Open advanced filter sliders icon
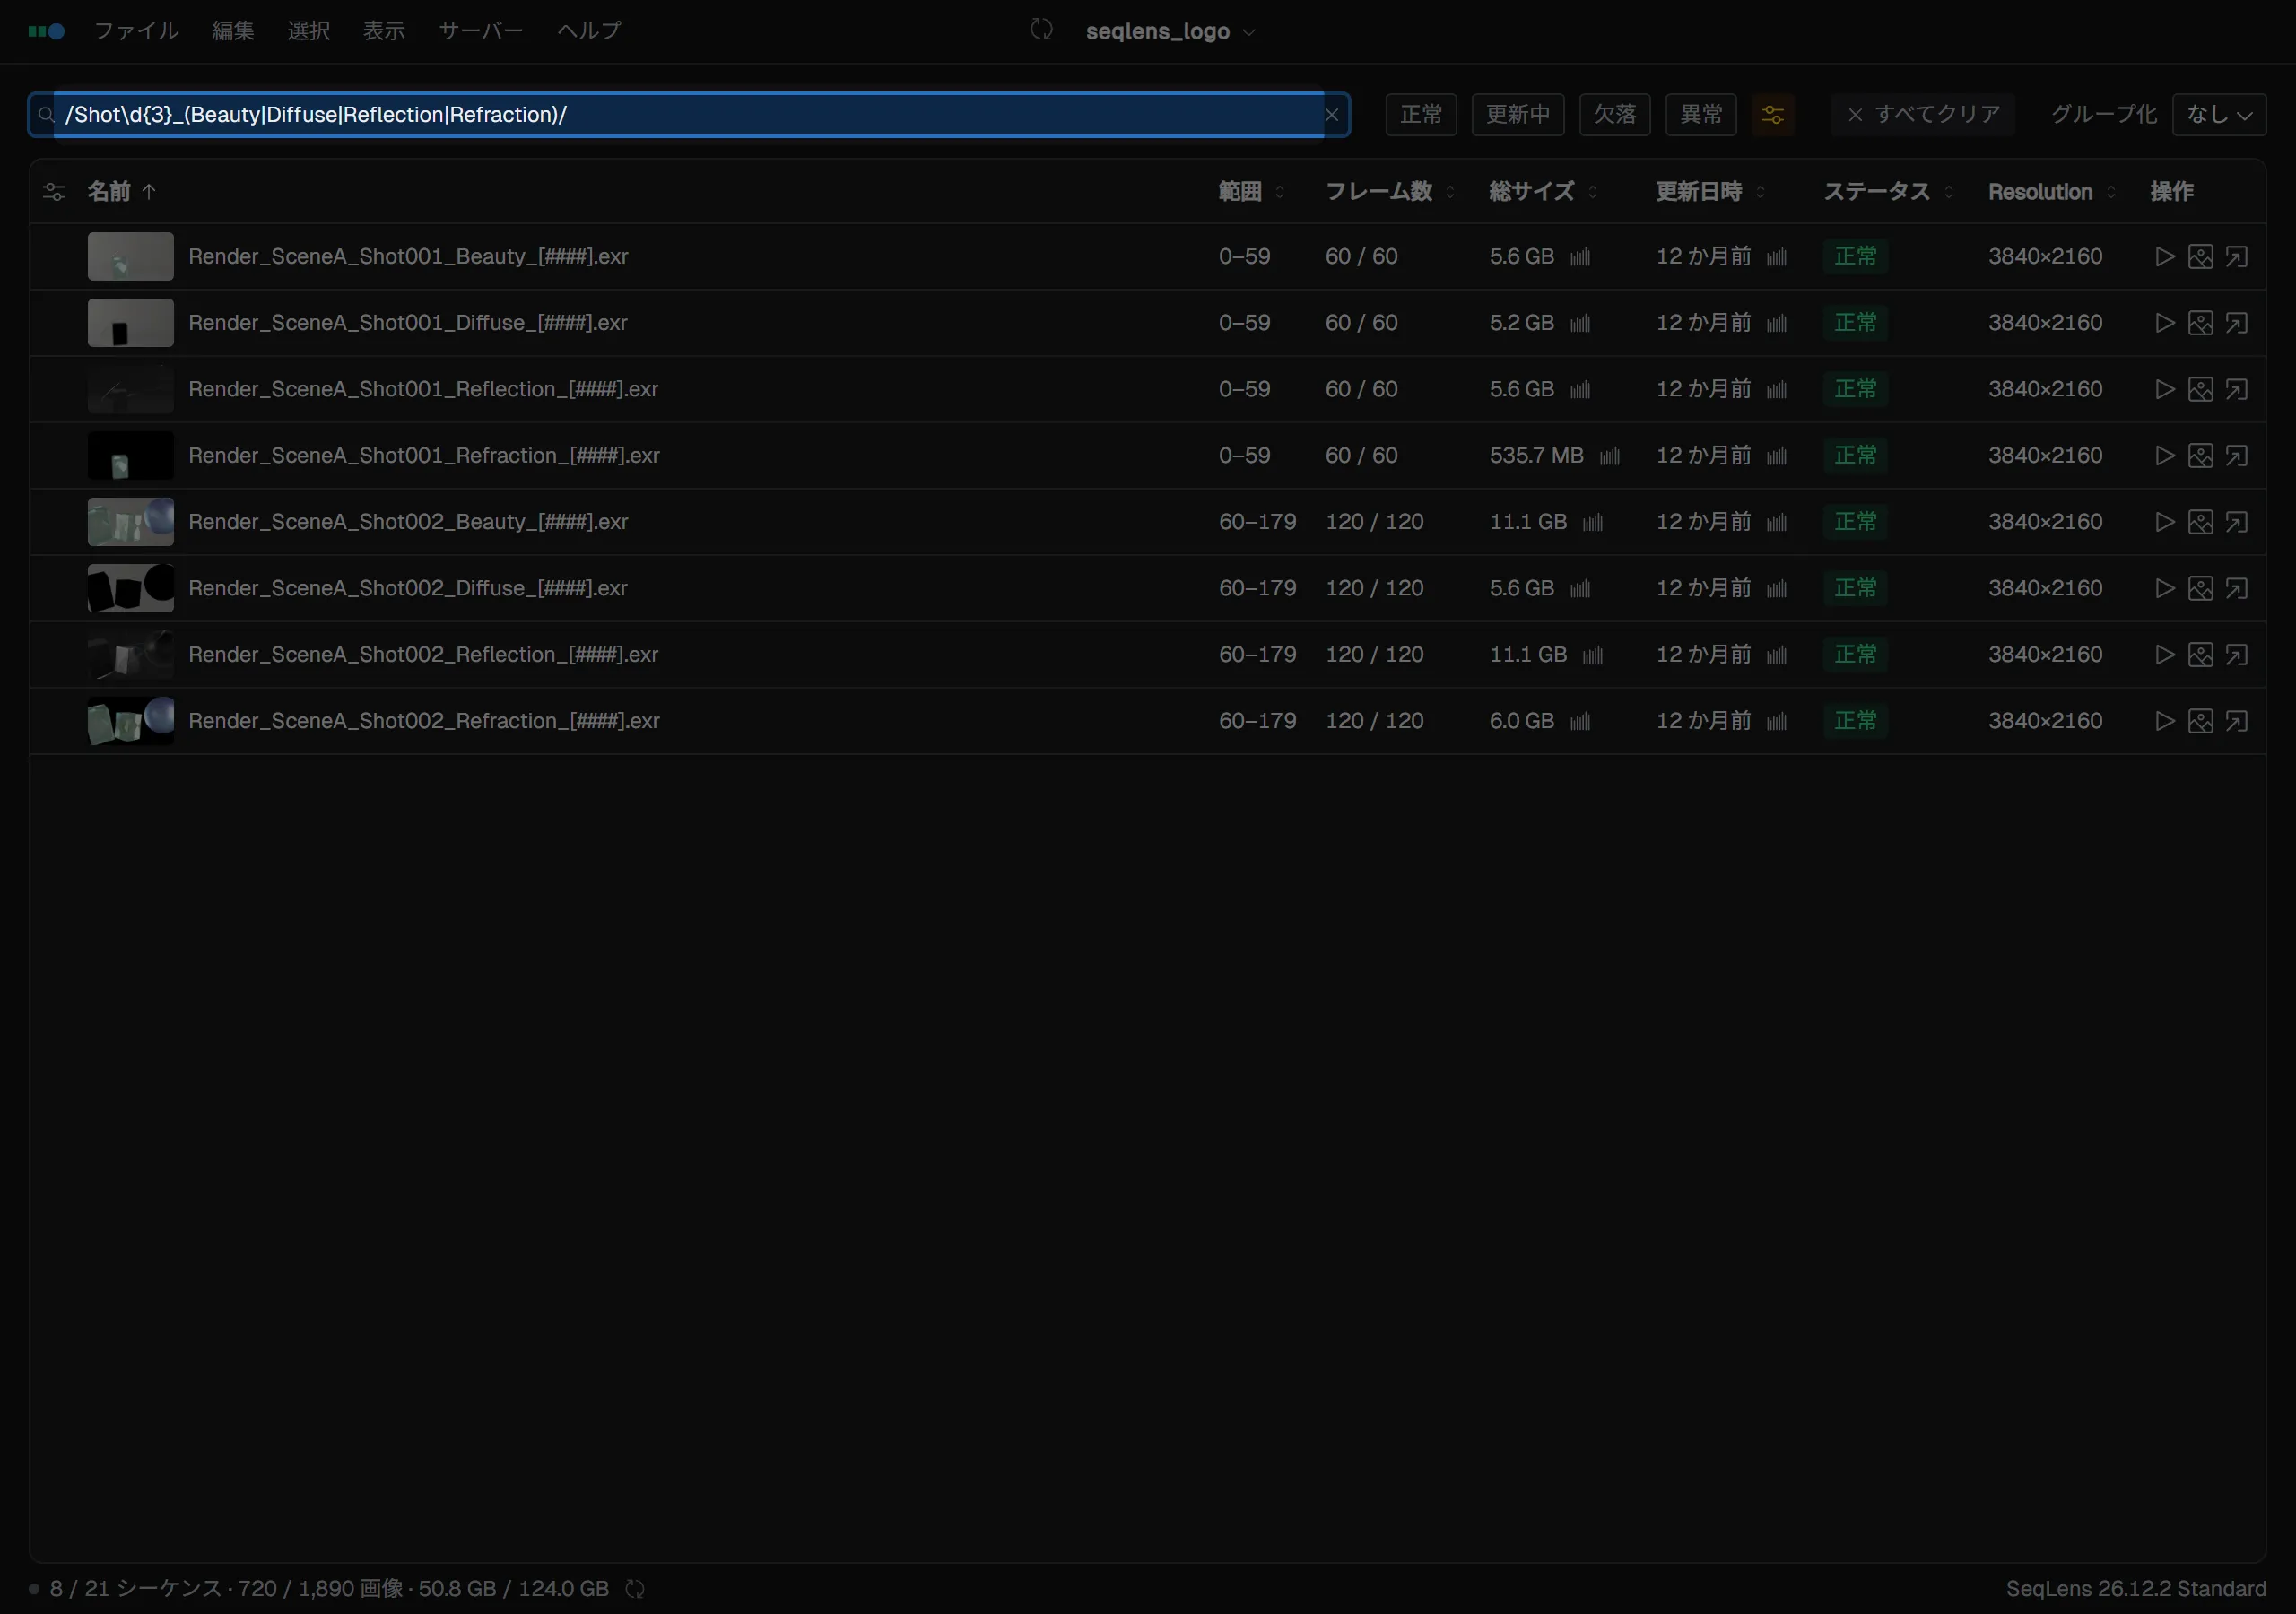 tap(1773, 115)
